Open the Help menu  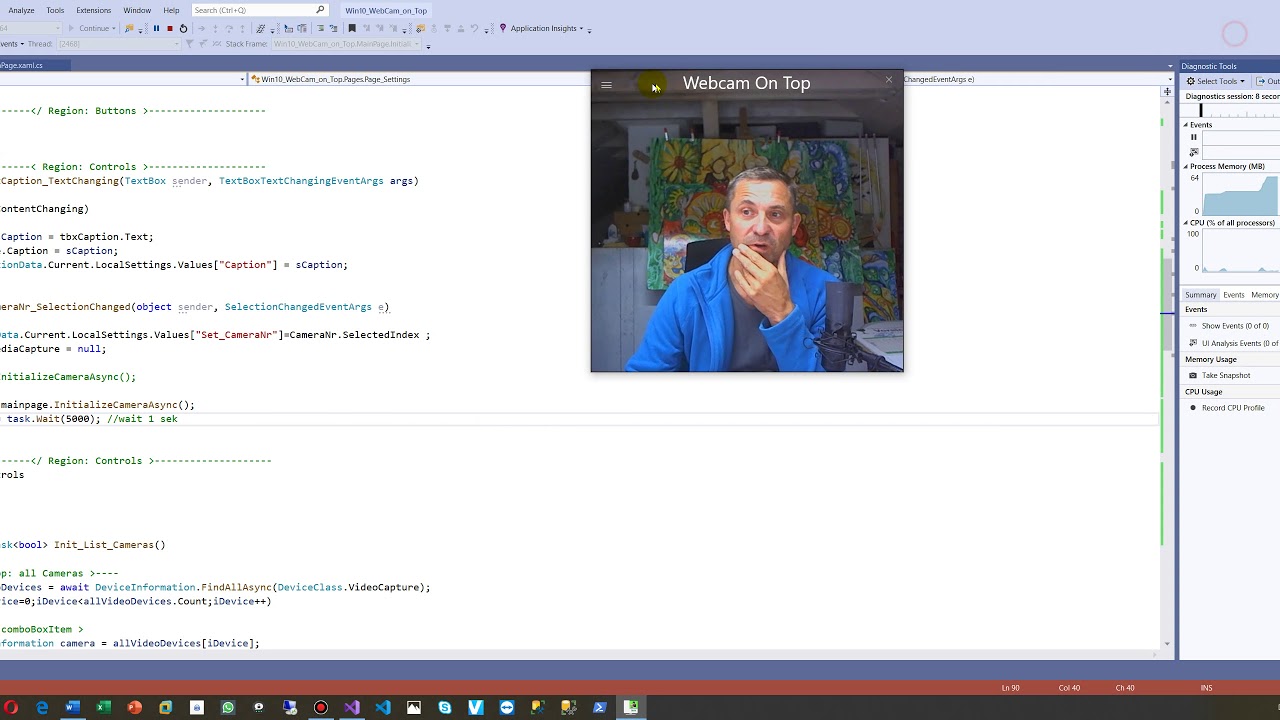[171, 10]
